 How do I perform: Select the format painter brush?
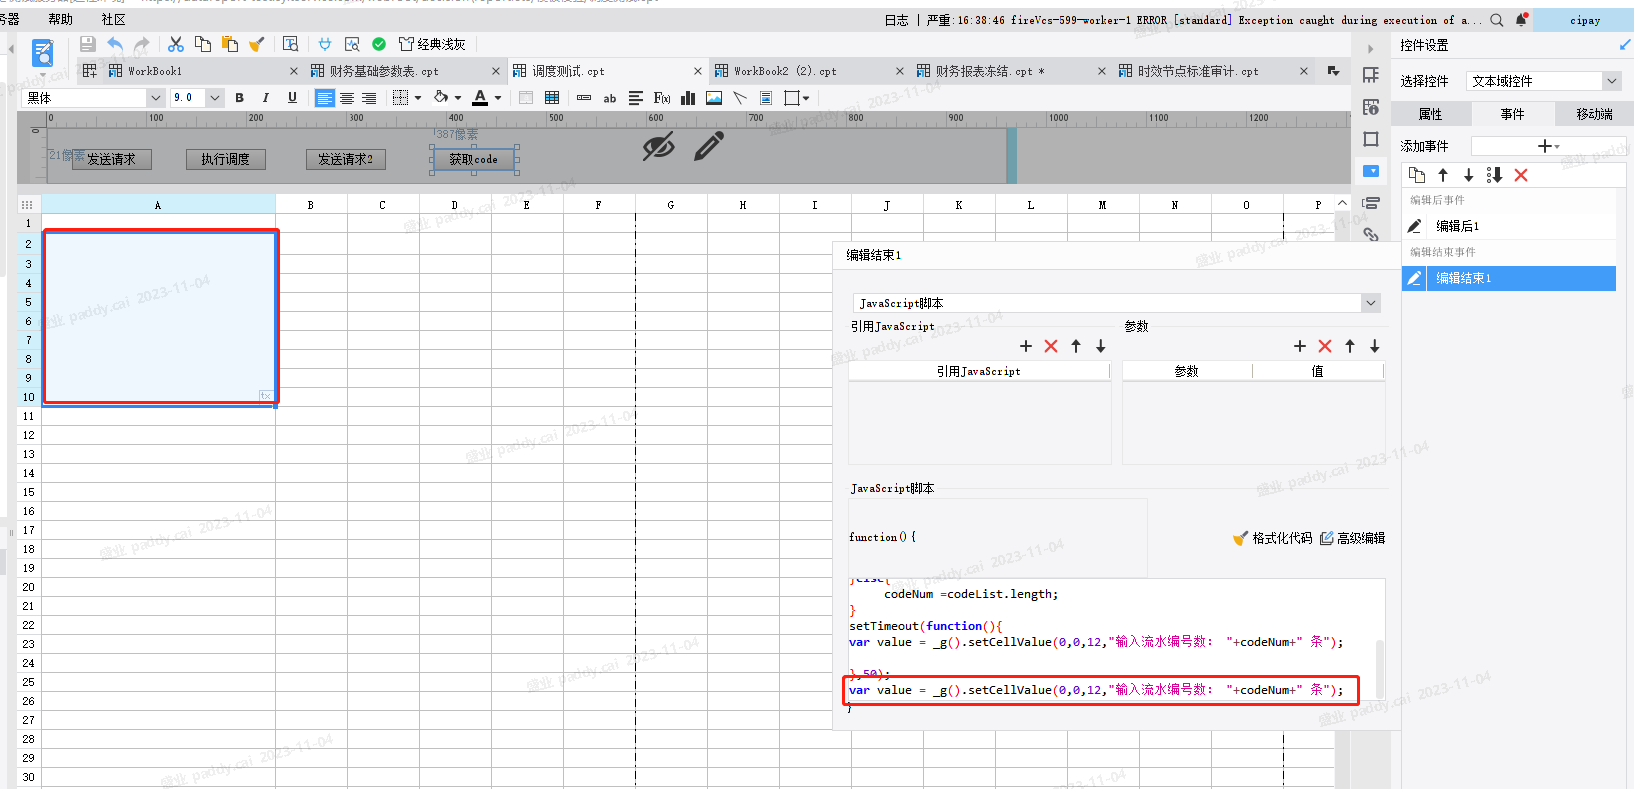coord(257,44)
